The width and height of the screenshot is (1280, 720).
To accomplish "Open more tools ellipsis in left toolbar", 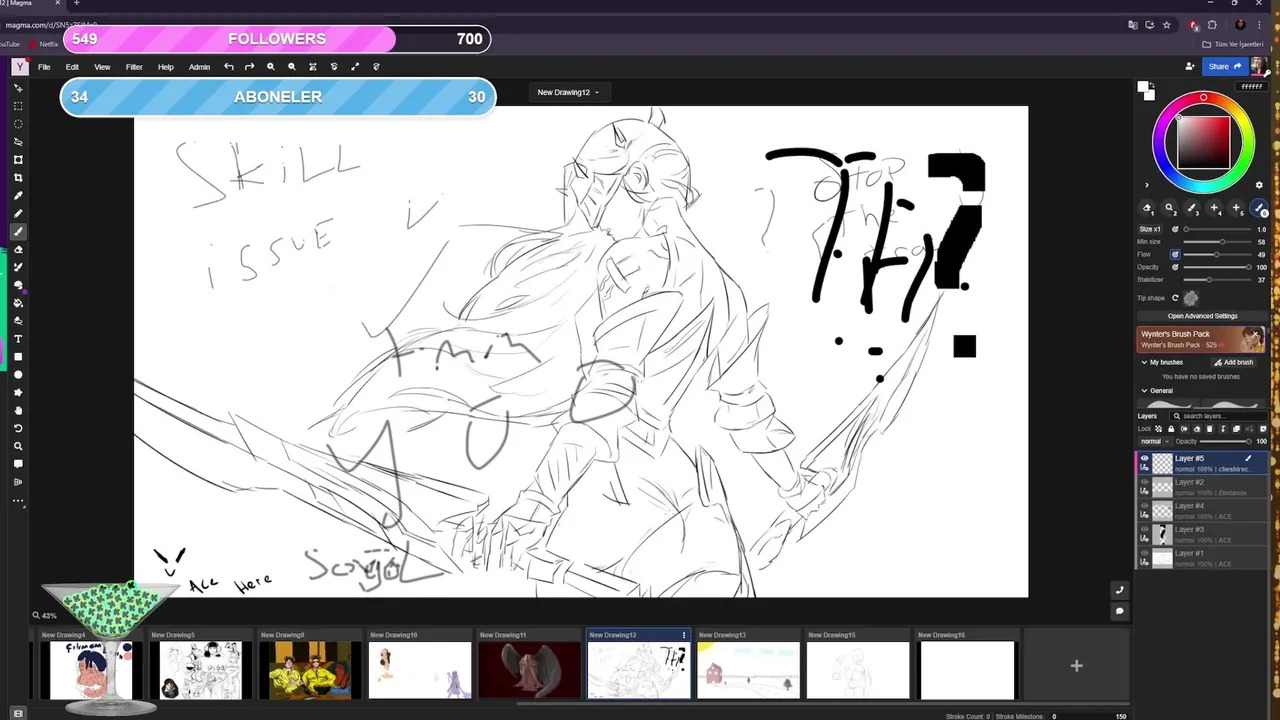I will 18,500.
